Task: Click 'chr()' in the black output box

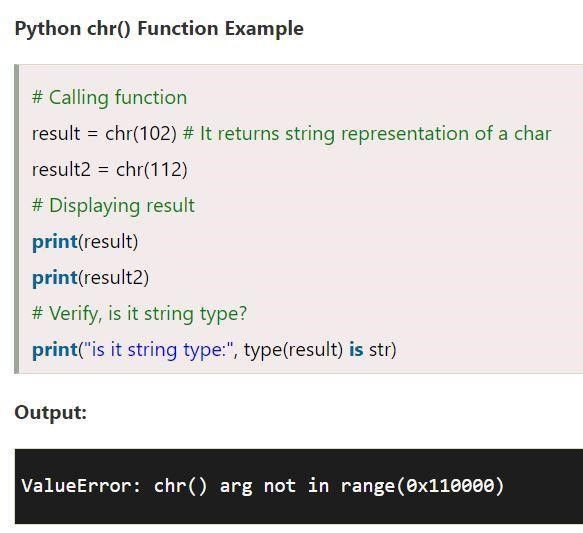Action: pos(180,486)
